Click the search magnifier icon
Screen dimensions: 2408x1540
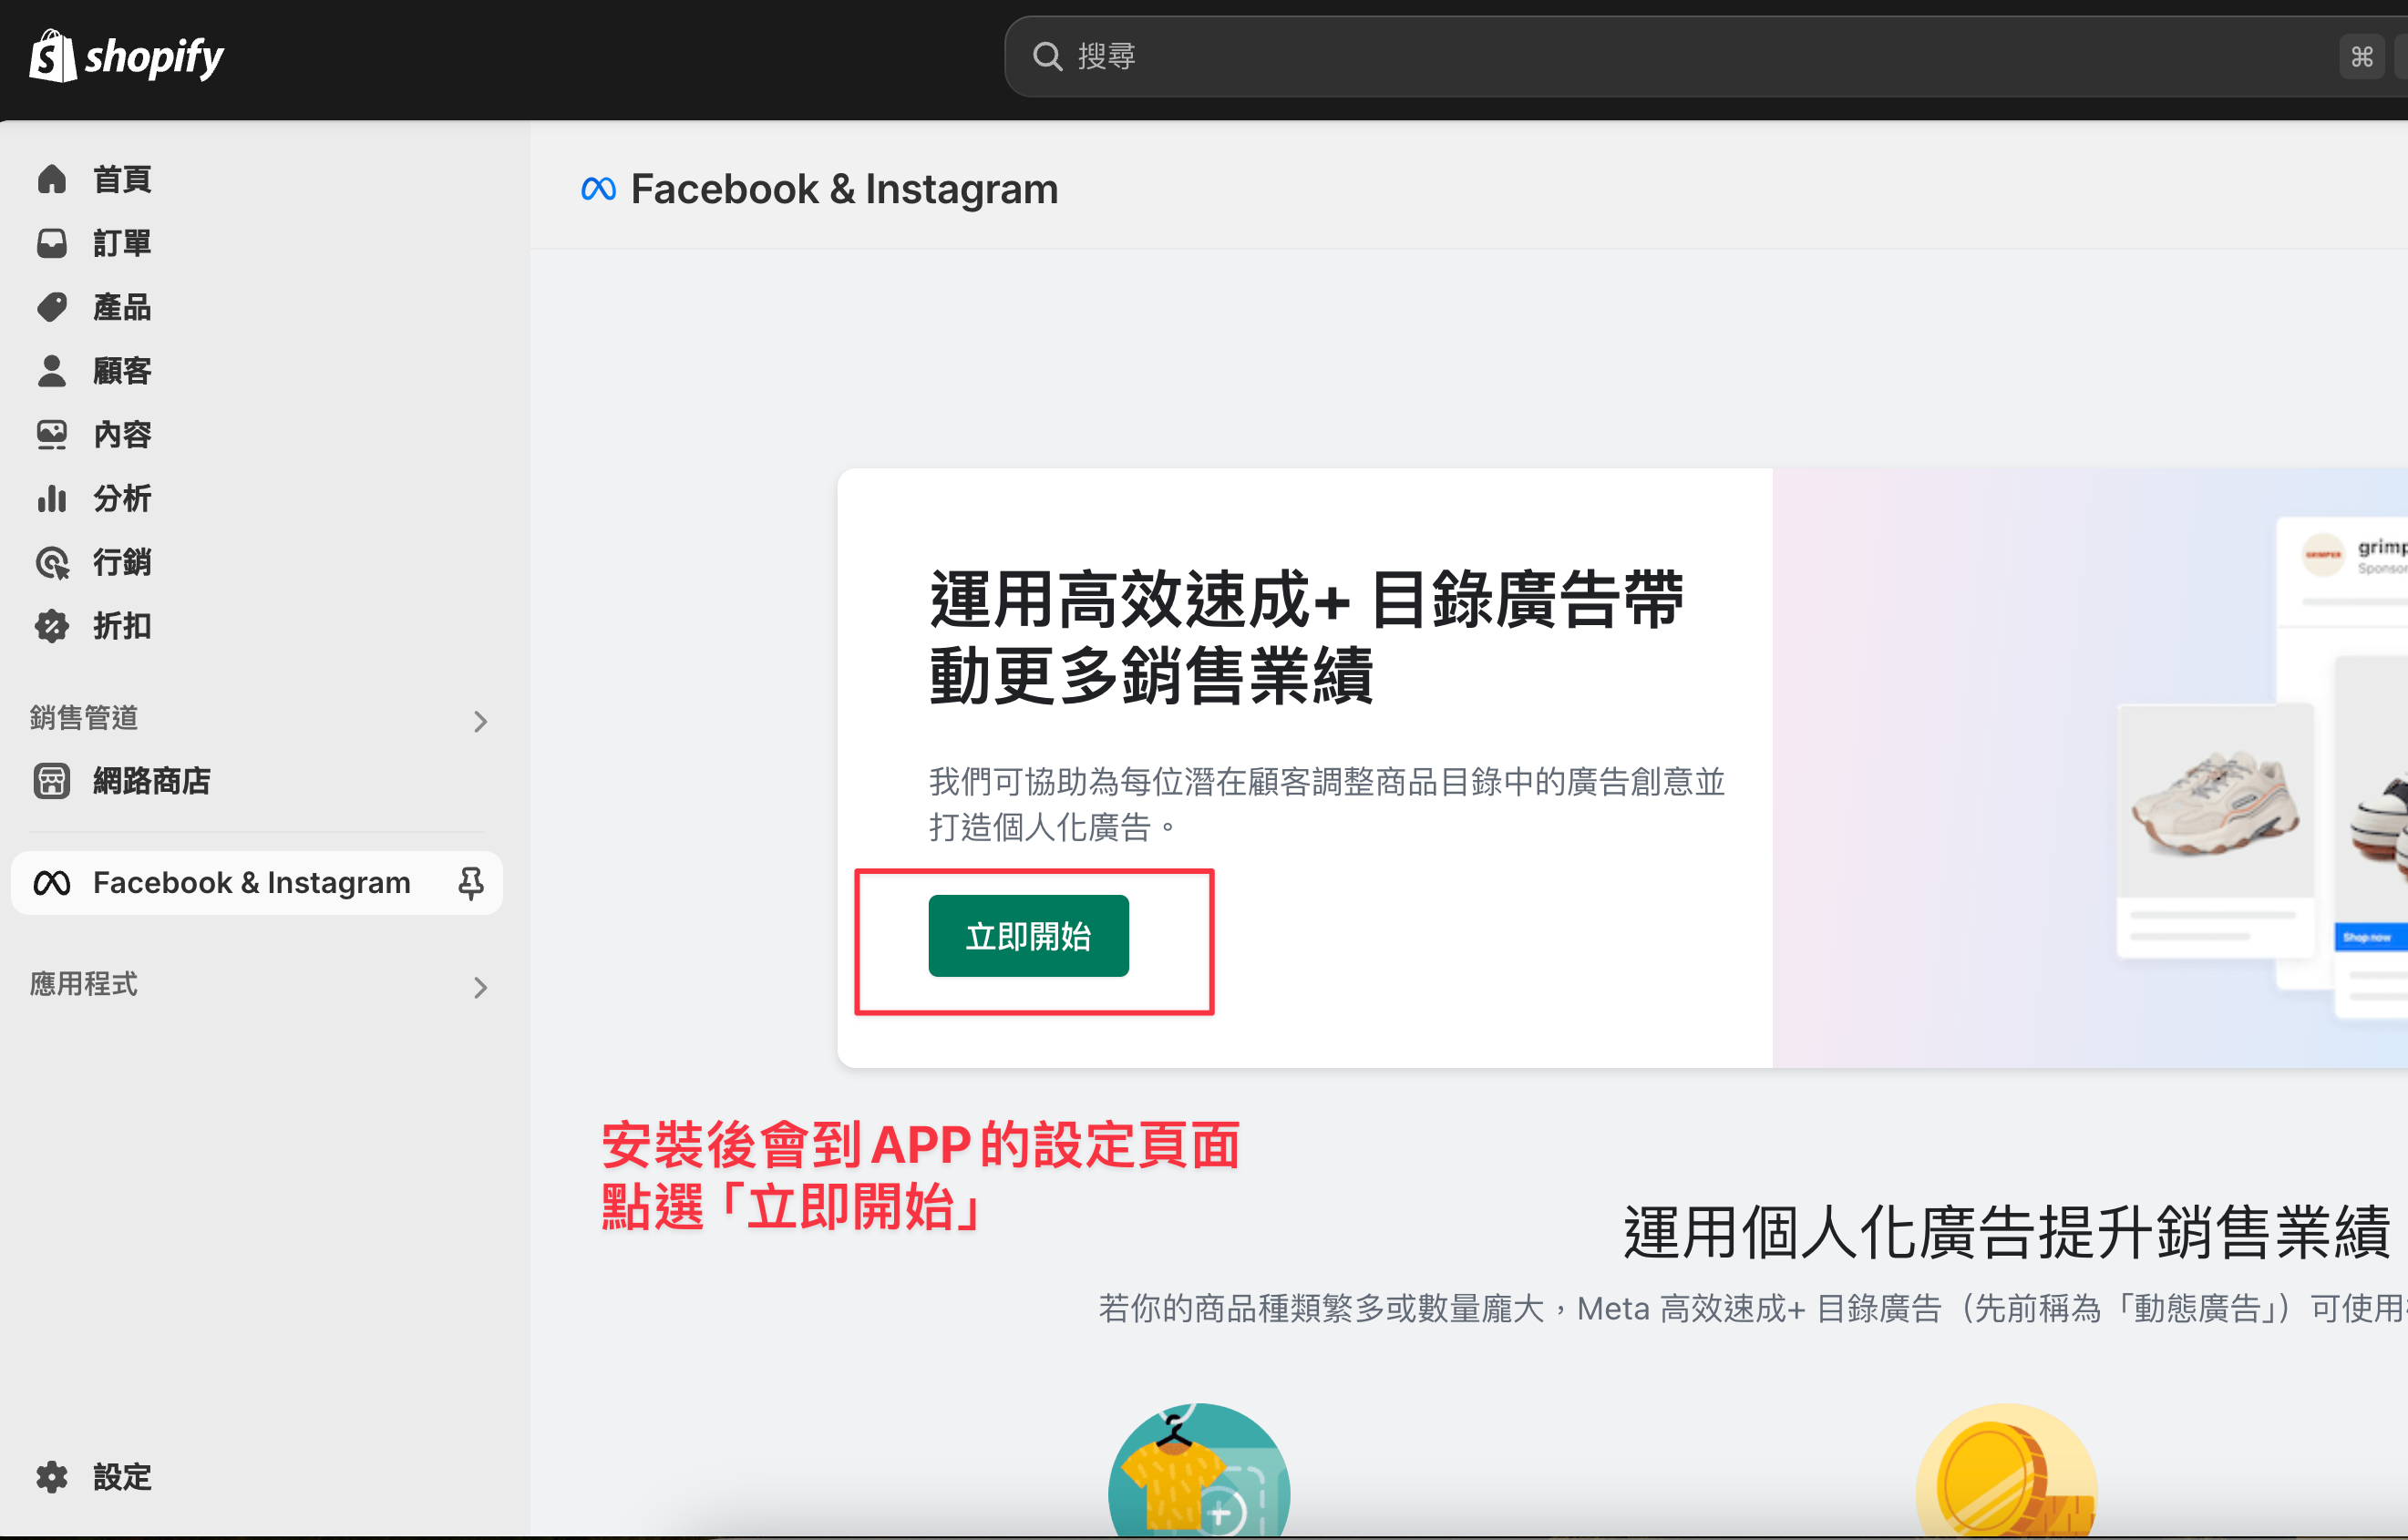click(1047, 56)
